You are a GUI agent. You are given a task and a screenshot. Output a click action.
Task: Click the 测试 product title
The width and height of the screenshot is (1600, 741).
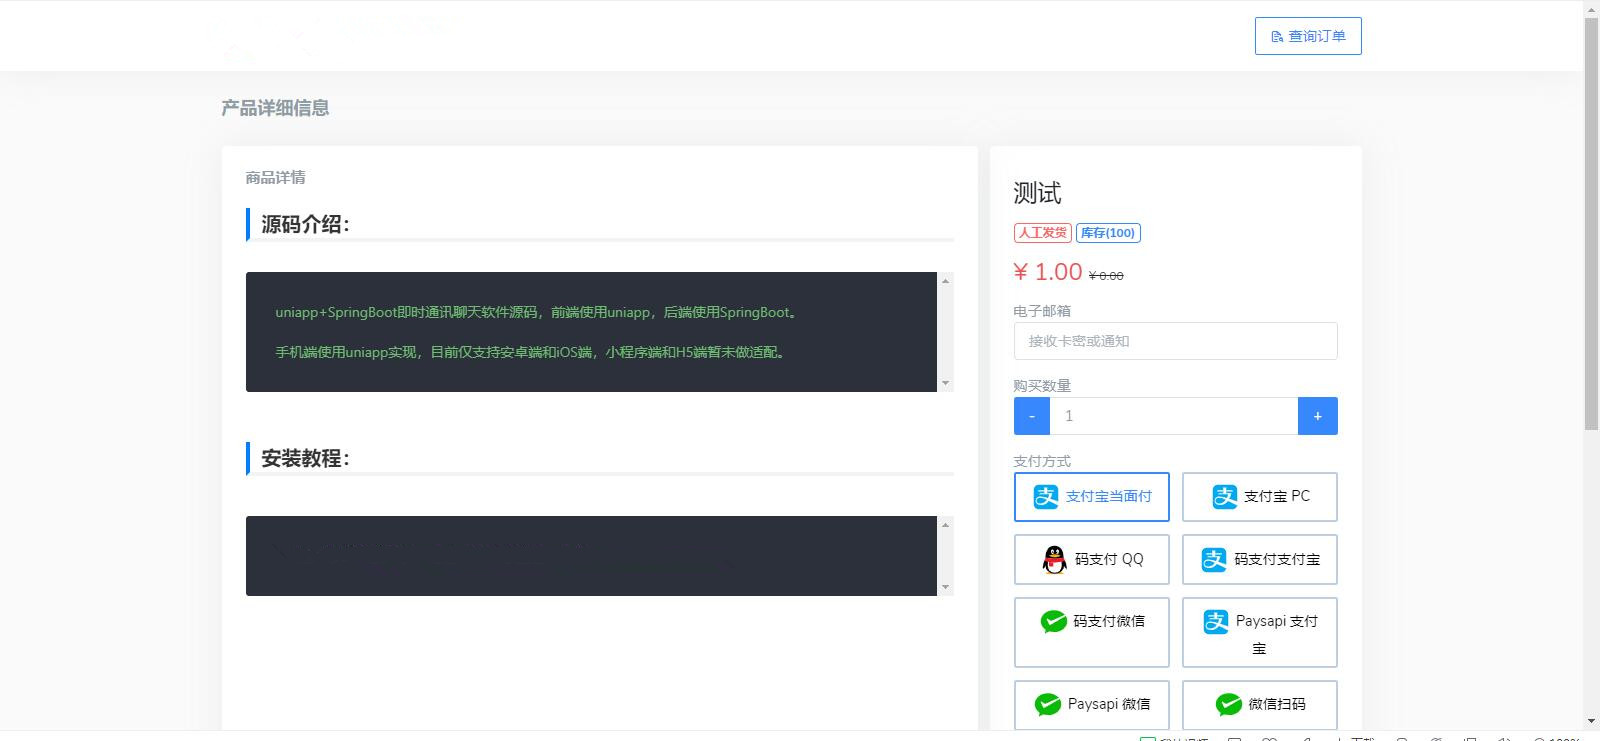(x=1037, y=193)
